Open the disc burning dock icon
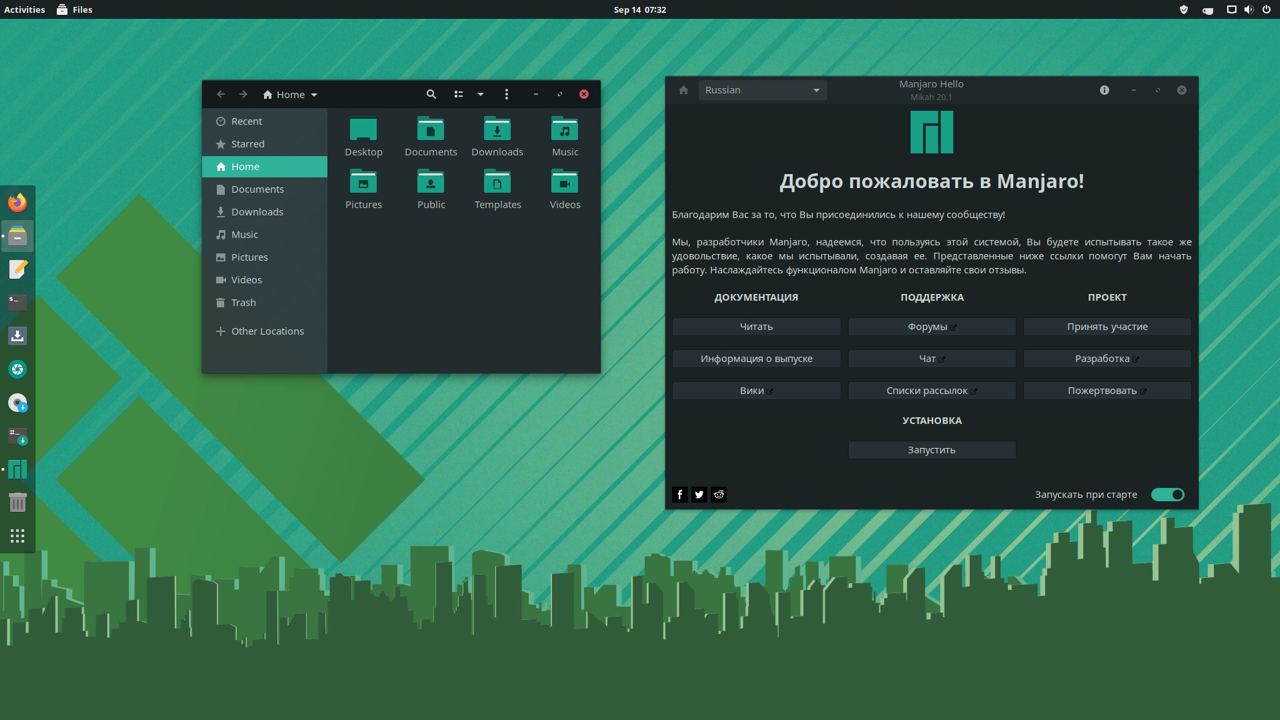This screenshot has width=1280, height=720. click(x=17, y=403)
